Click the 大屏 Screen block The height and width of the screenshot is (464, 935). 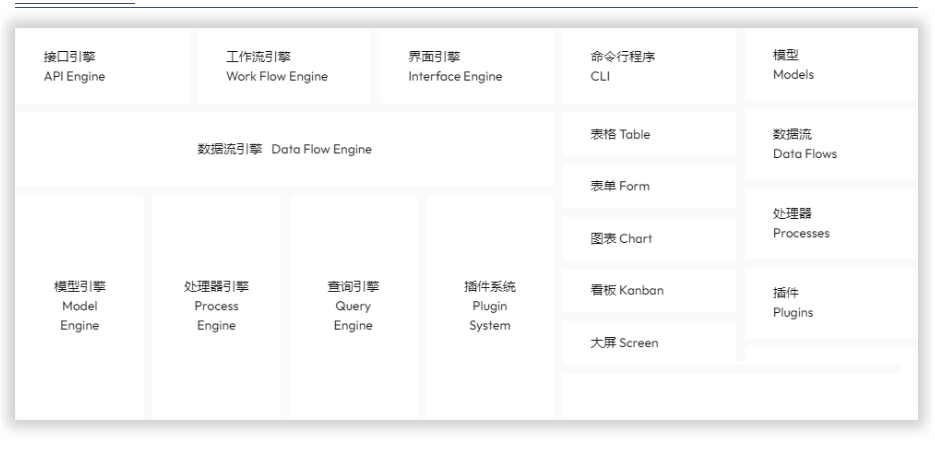pos(649,342)
